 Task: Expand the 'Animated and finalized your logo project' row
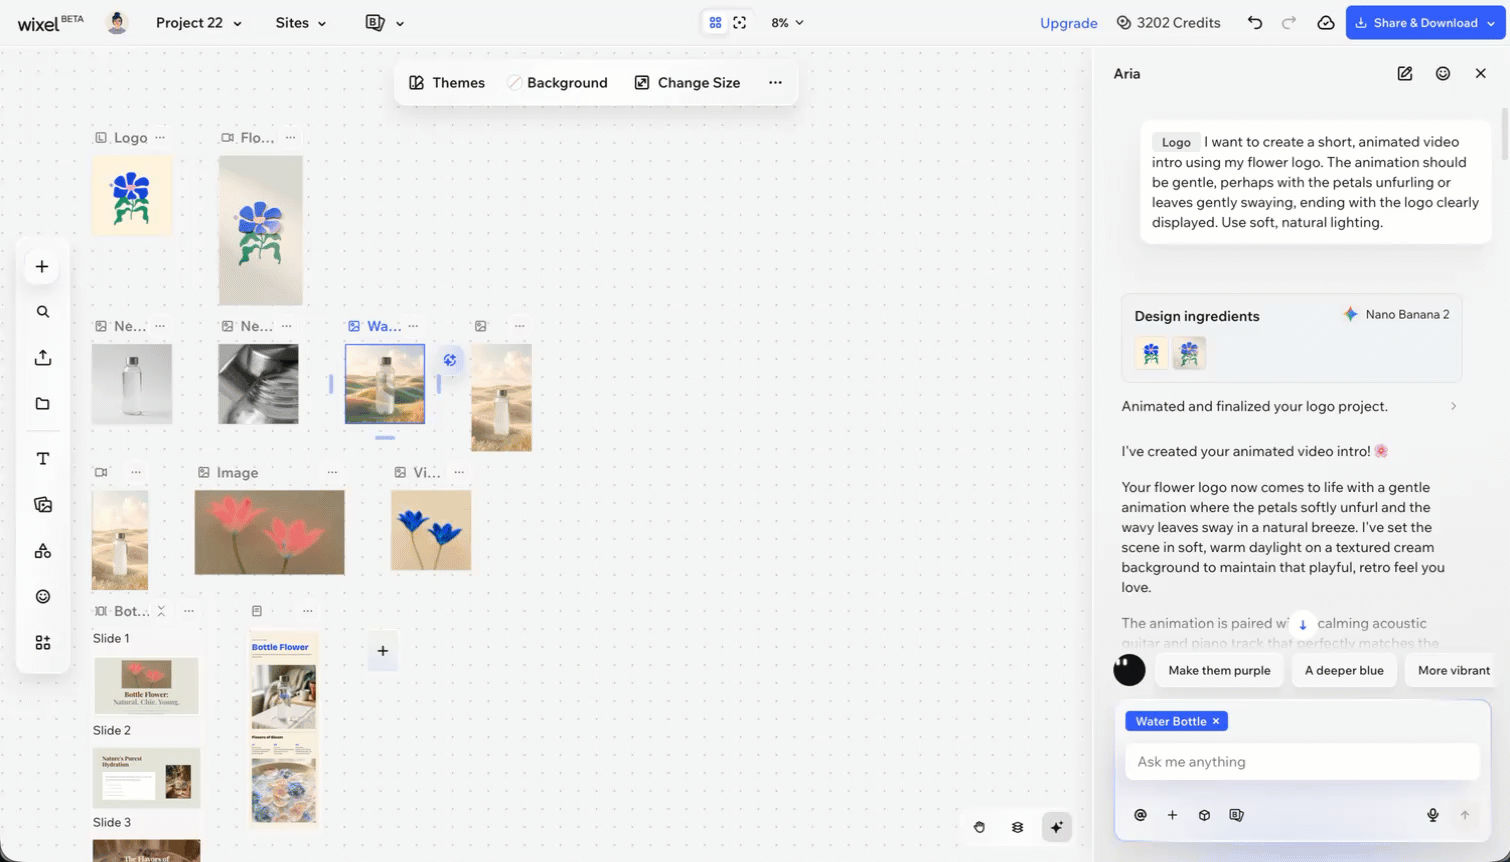(1290, 406)
